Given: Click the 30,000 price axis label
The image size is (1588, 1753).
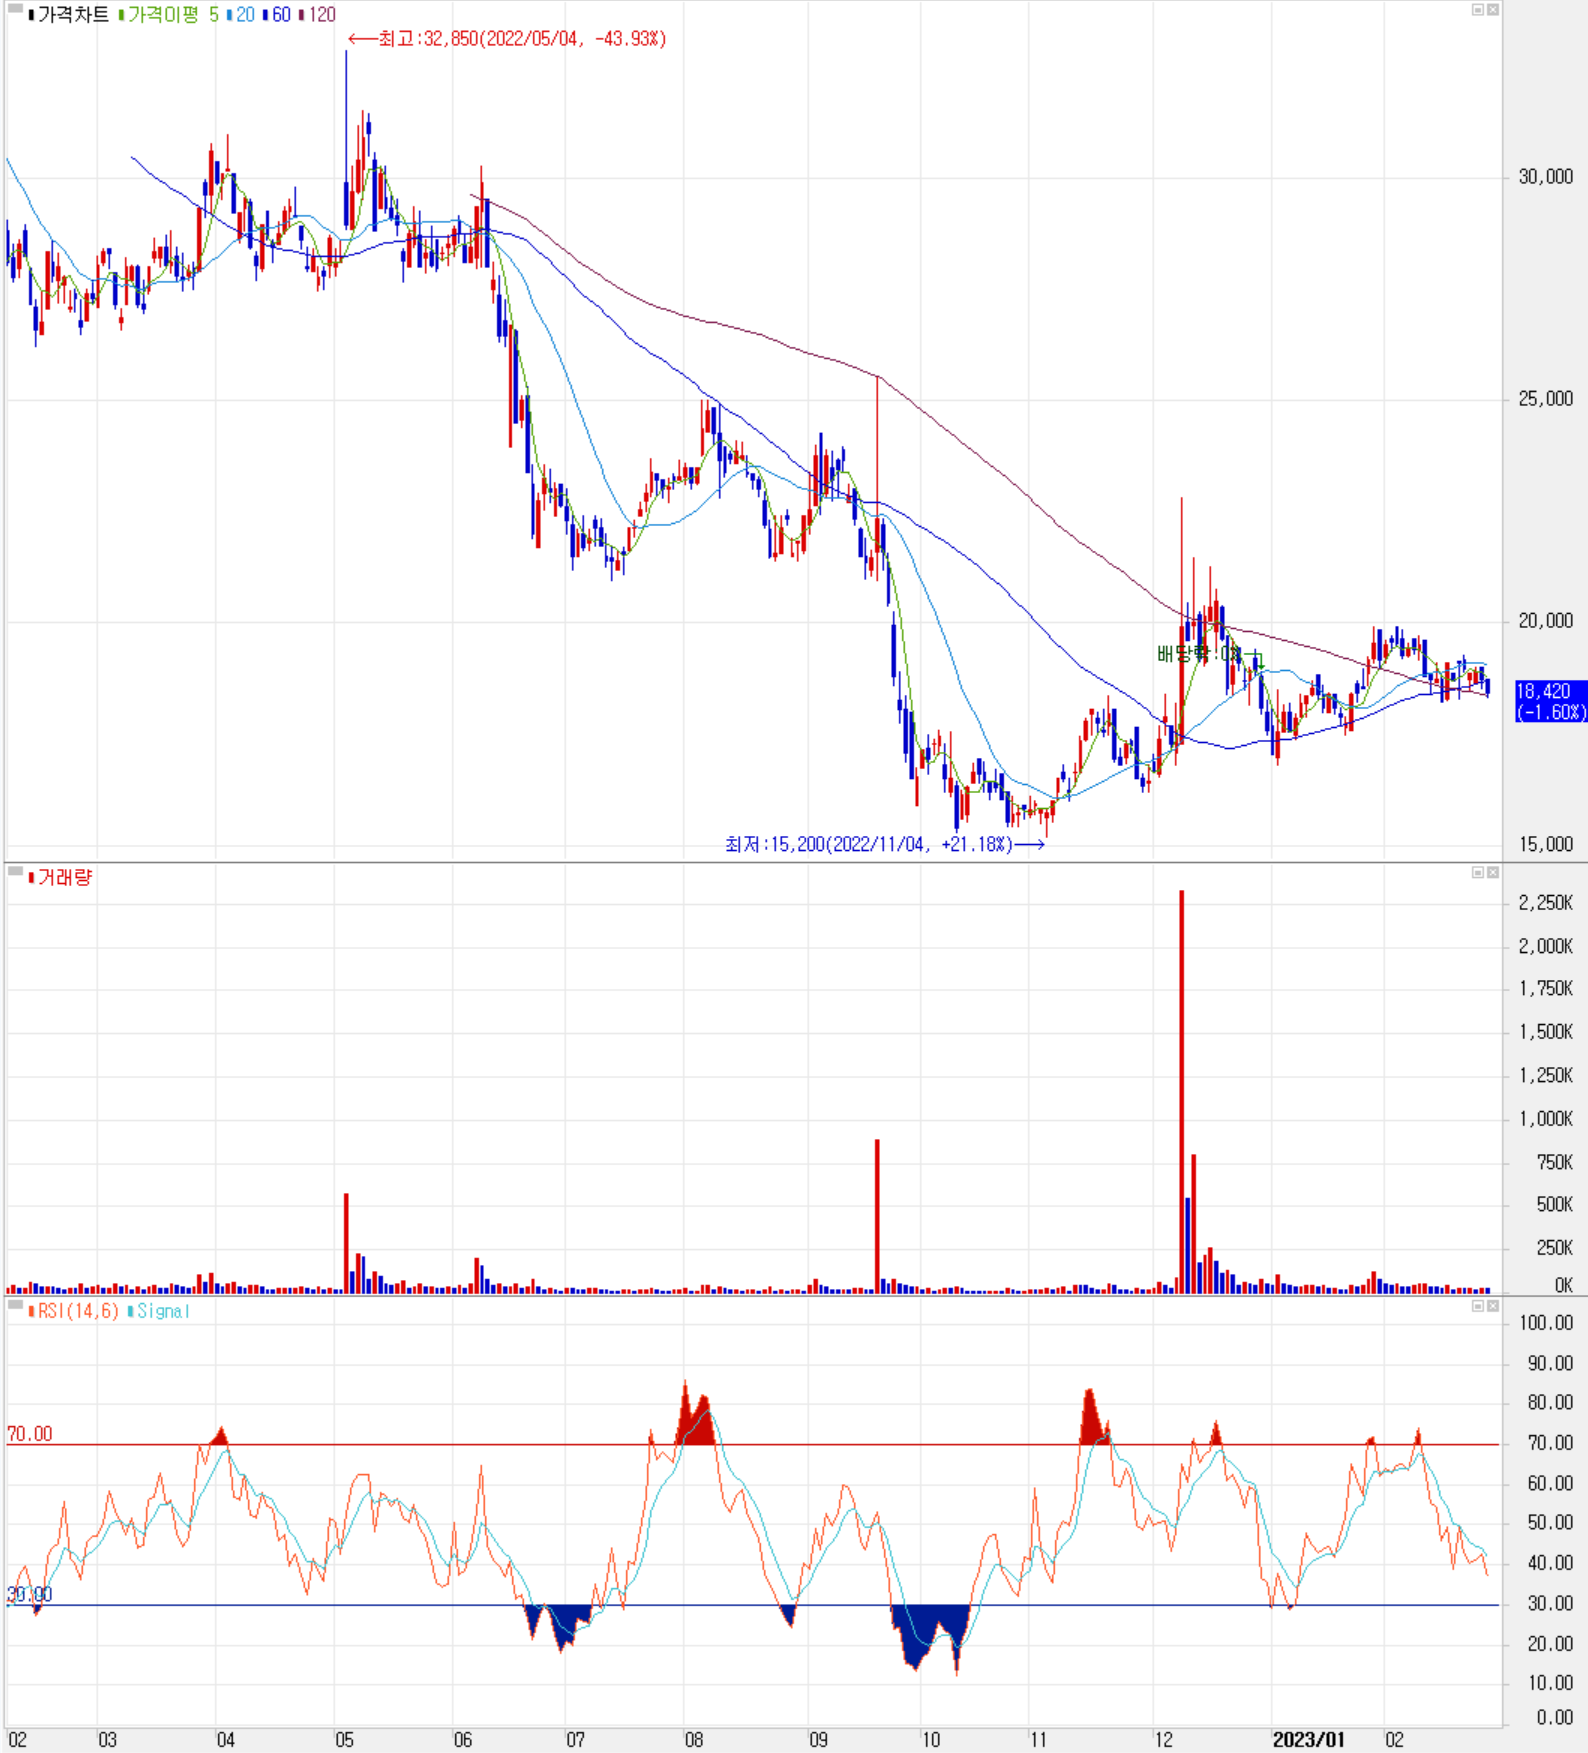Looking at the screenshot, I should click(1546, 177).
